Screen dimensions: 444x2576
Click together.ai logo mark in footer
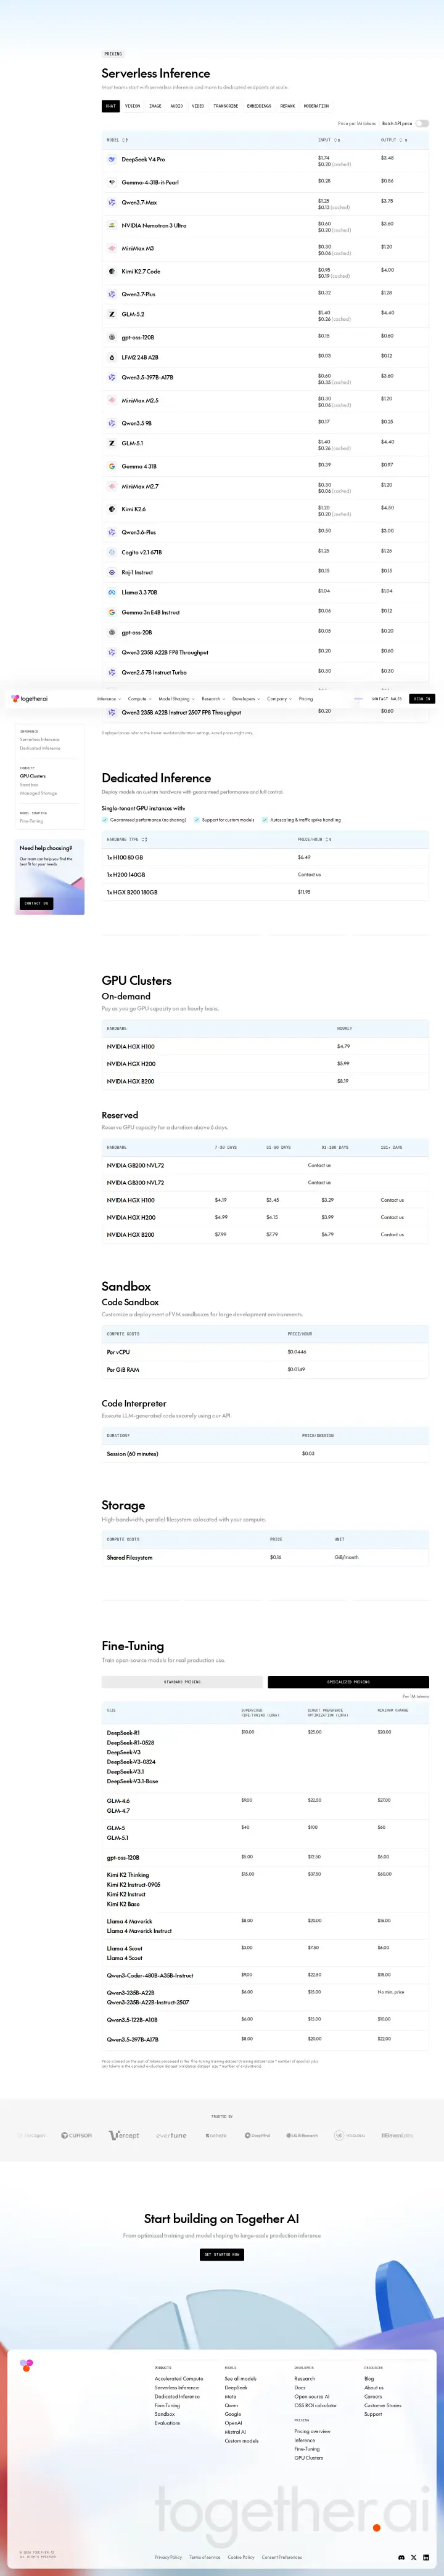pos(27,2365)
